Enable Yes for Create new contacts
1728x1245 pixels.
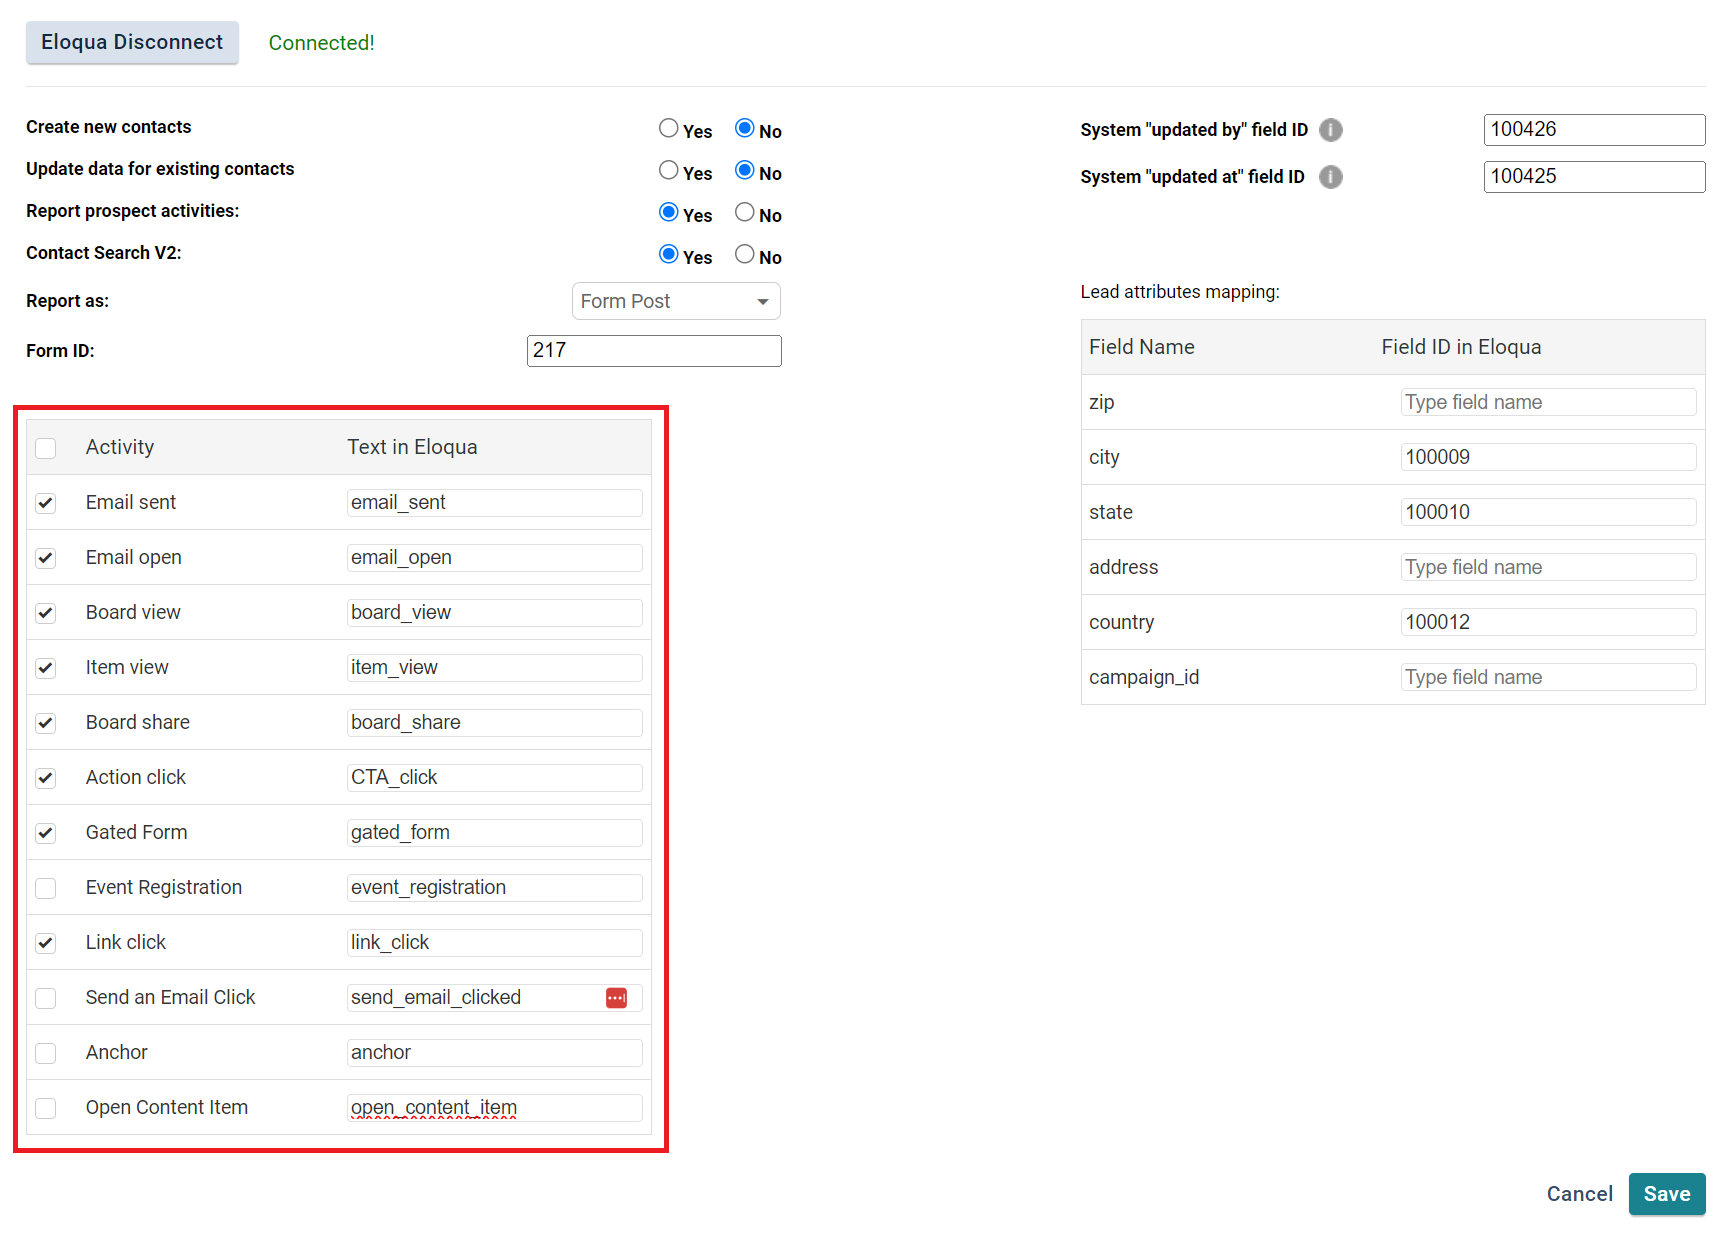[x=668, y=127]
